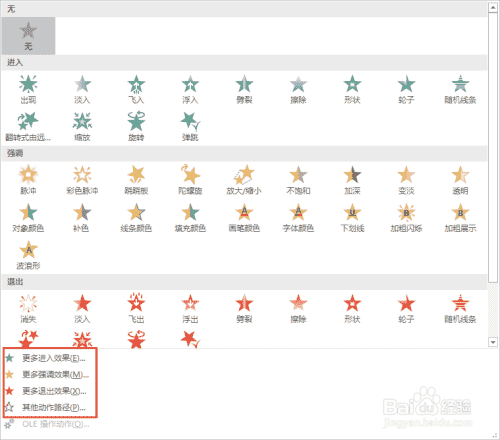Select the 随机线条 entrance animation
Image resolution: width=500 pixels, height=440 pixels.
click(460, 89)
